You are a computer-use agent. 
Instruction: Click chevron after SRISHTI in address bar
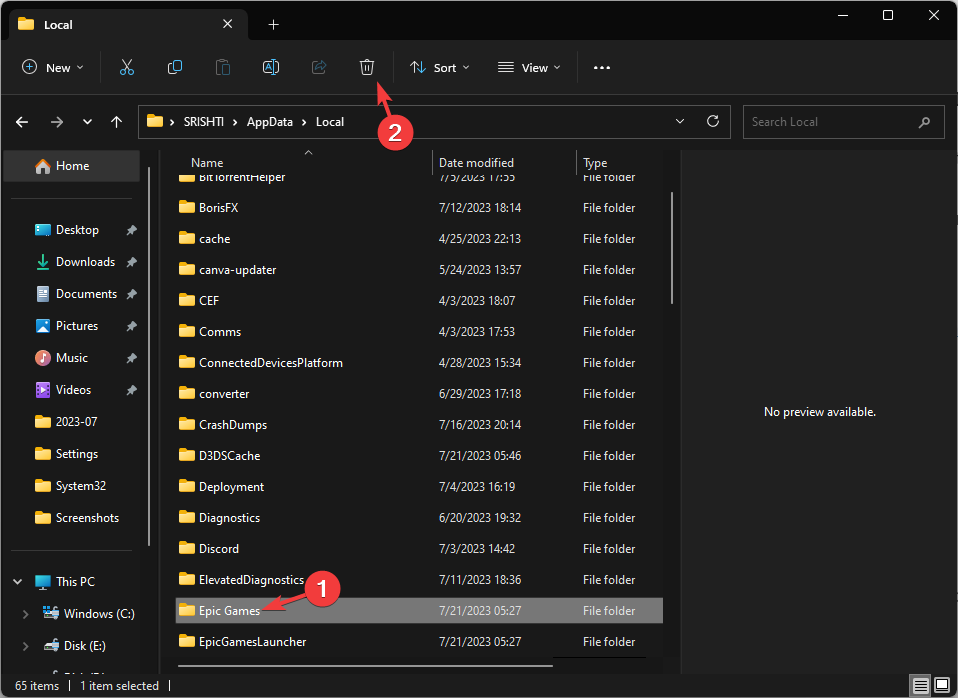click(235, 122)
